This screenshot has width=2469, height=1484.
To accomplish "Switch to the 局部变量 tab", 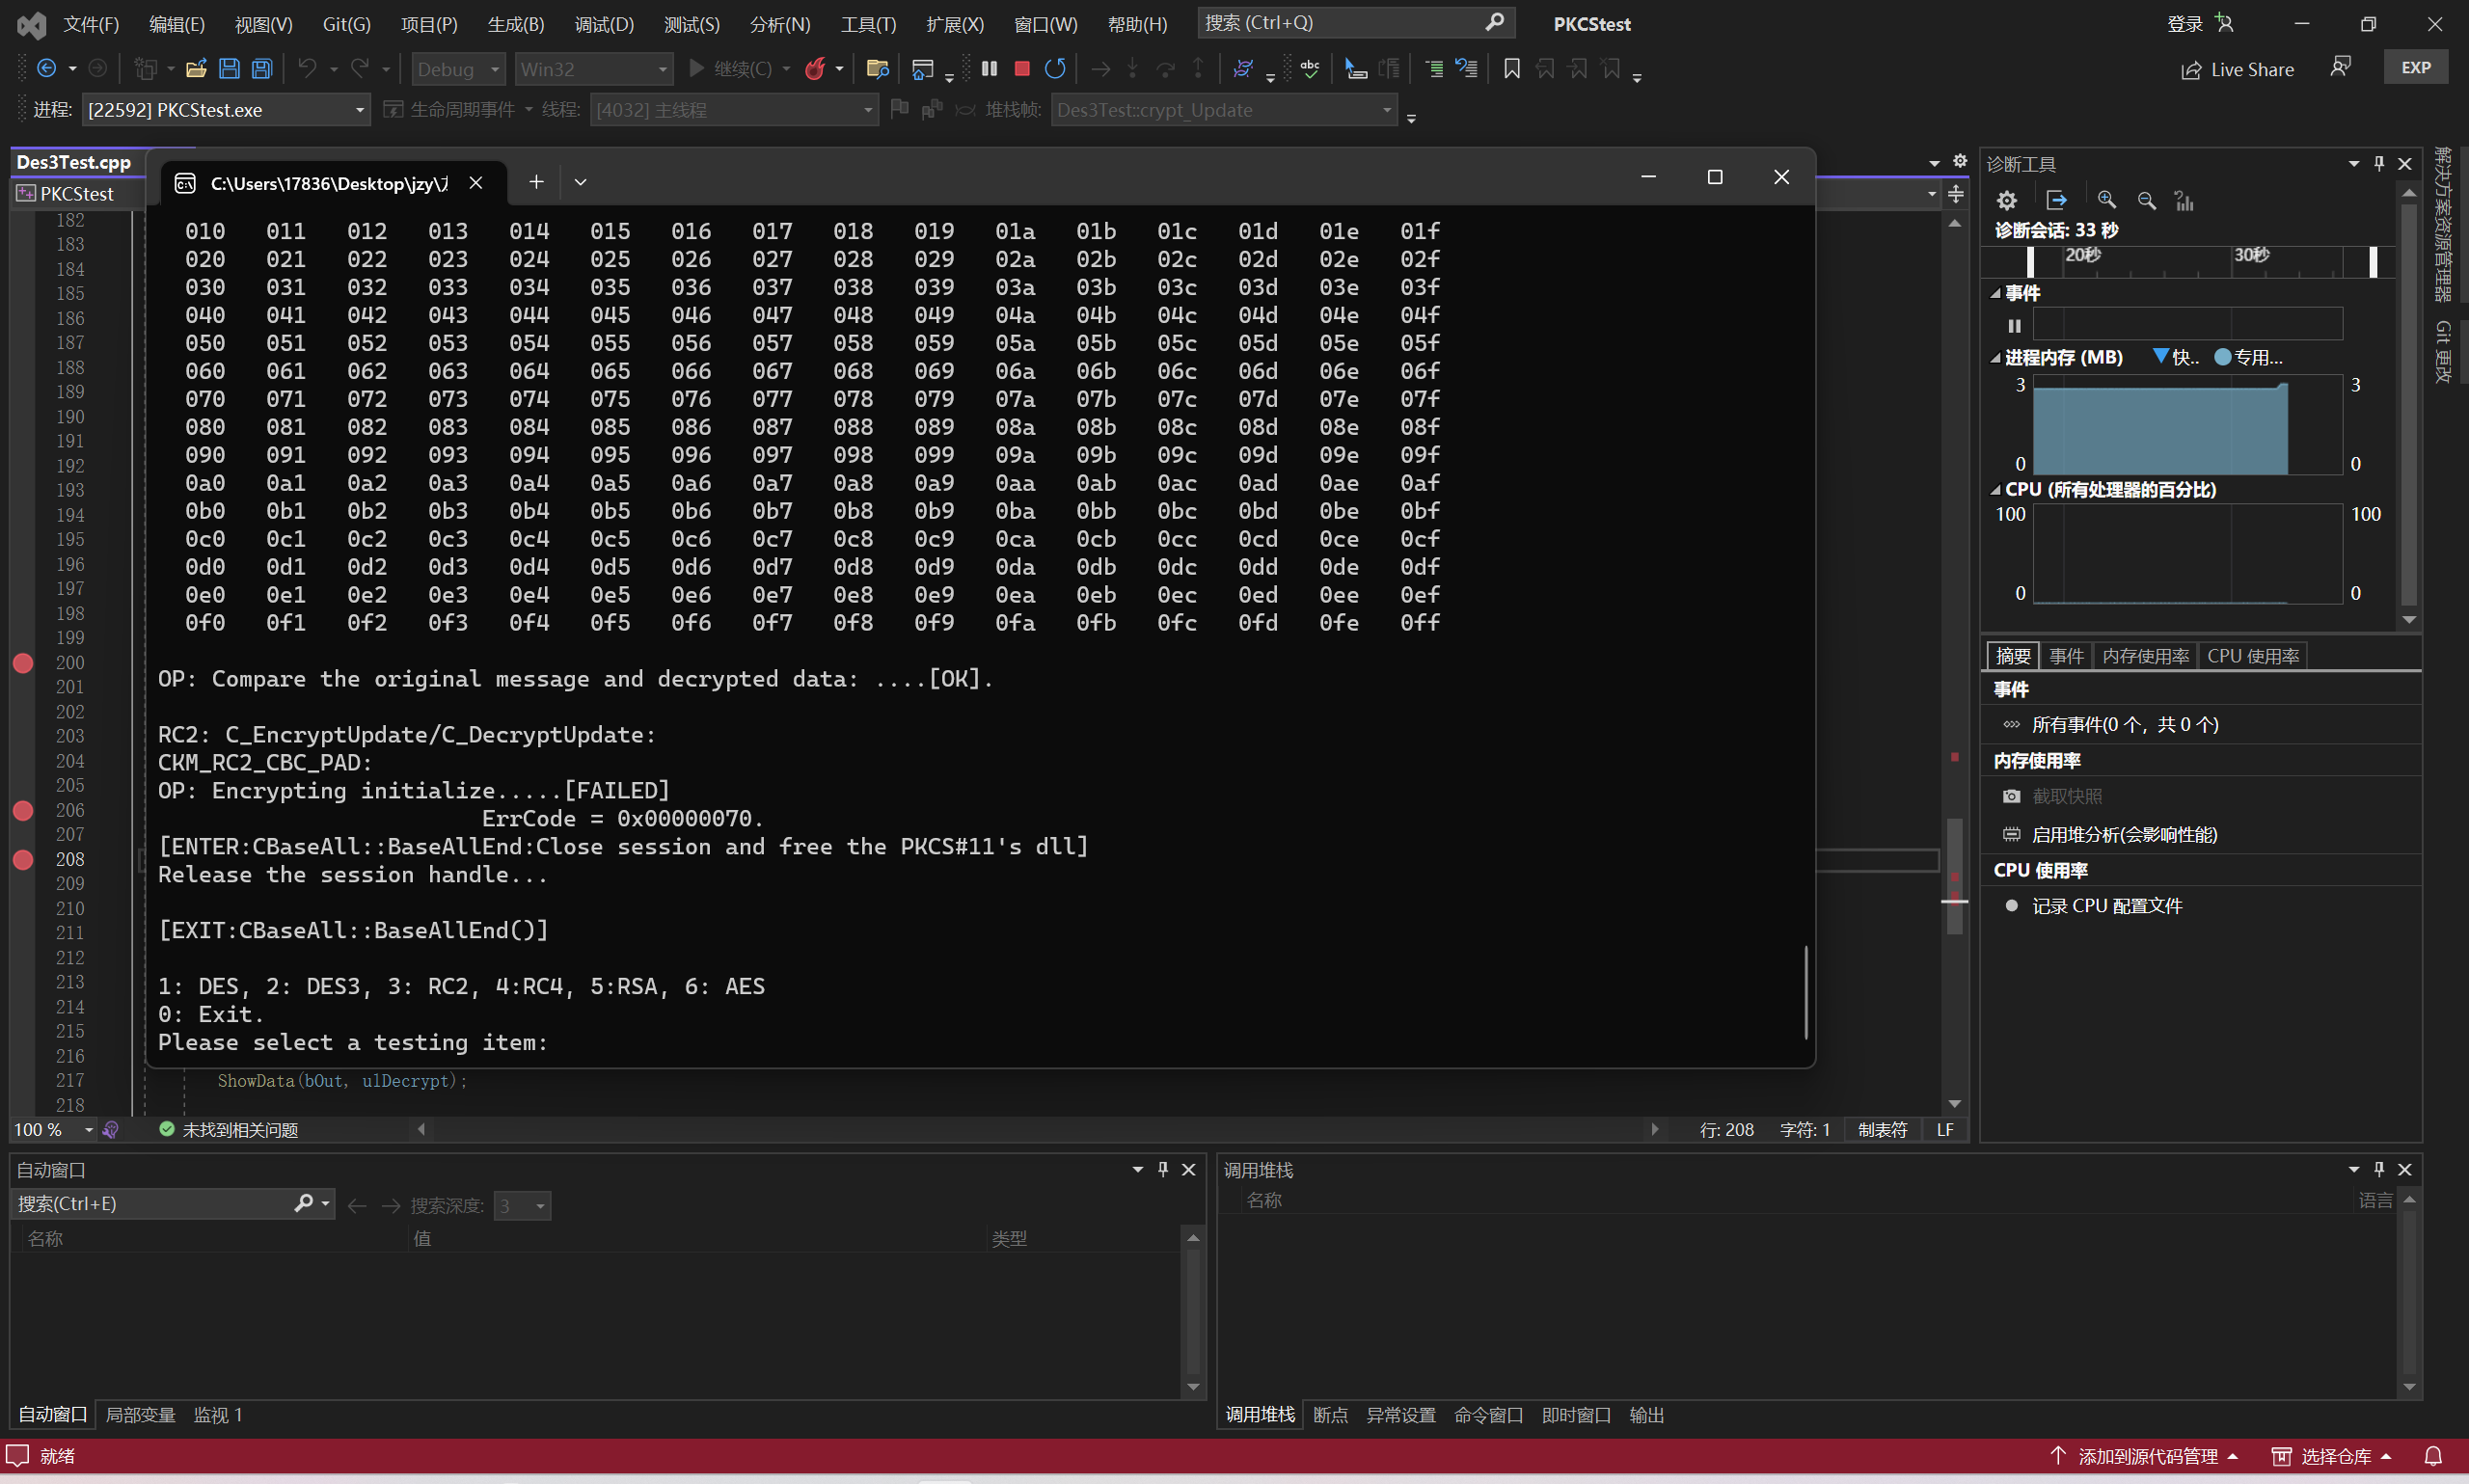I will tap(140, 1415).
